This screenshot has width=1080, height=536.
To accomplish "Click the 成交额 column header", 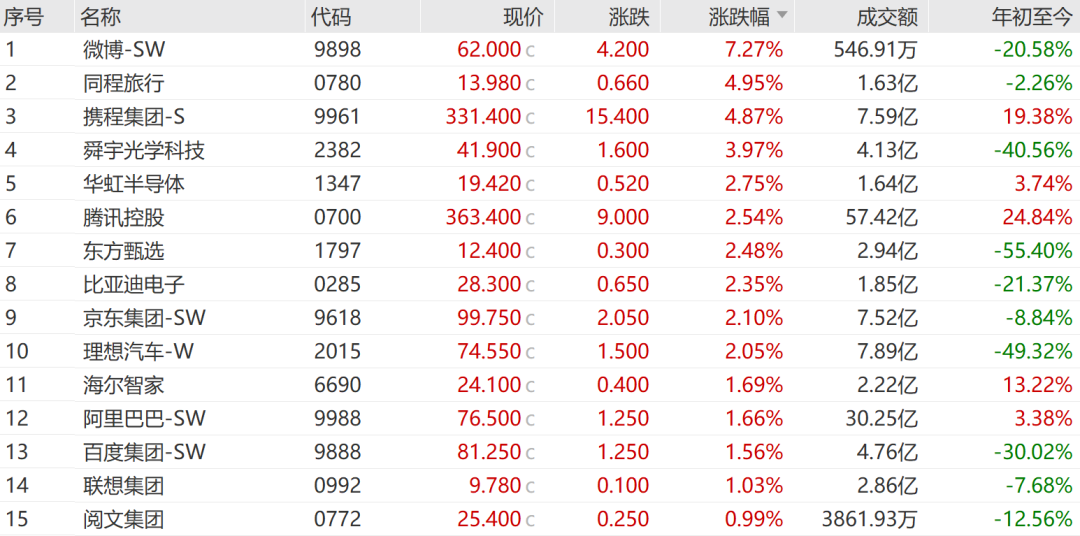I will point(887,16).
